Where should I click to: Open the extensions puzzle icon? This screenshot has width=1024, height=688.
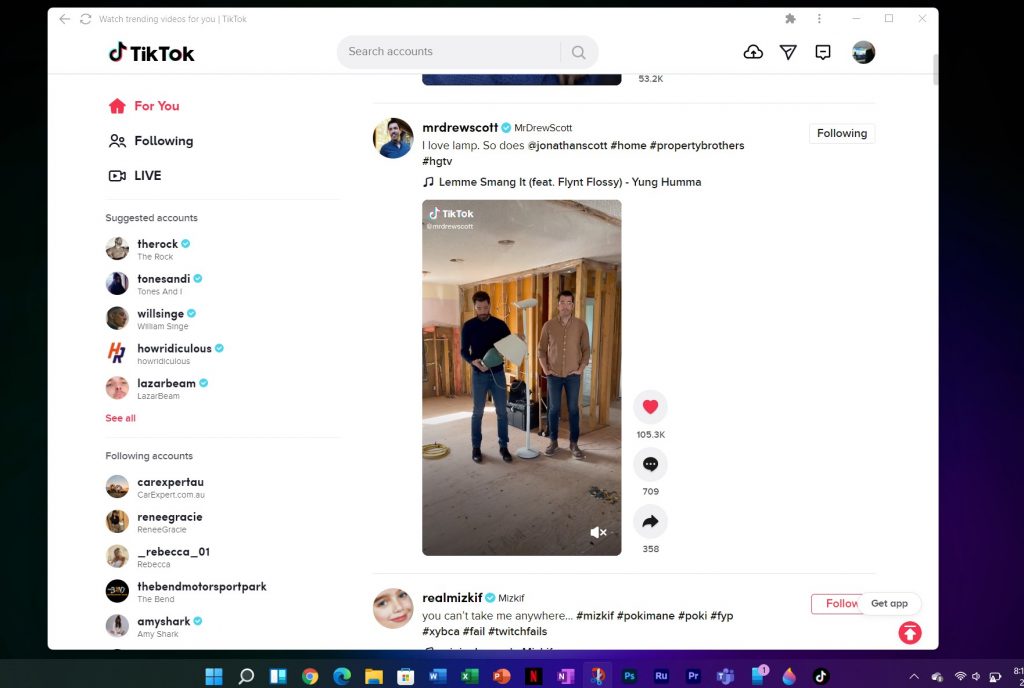[790, 18]
